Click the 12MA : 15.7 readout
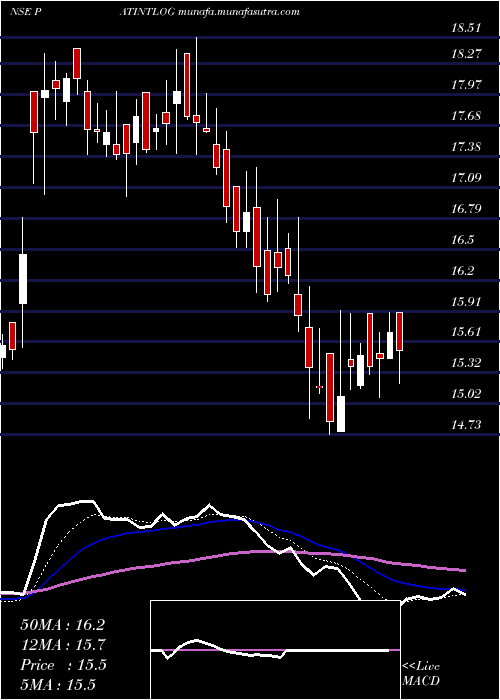Viewport: 500px width, 700px height. point(63,645)
